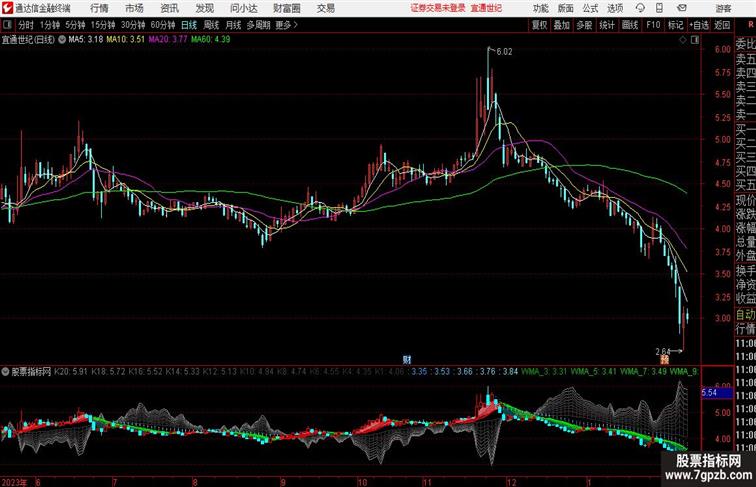Click the 统计 statistics button
Screen dimensions: 756x487
607,25
